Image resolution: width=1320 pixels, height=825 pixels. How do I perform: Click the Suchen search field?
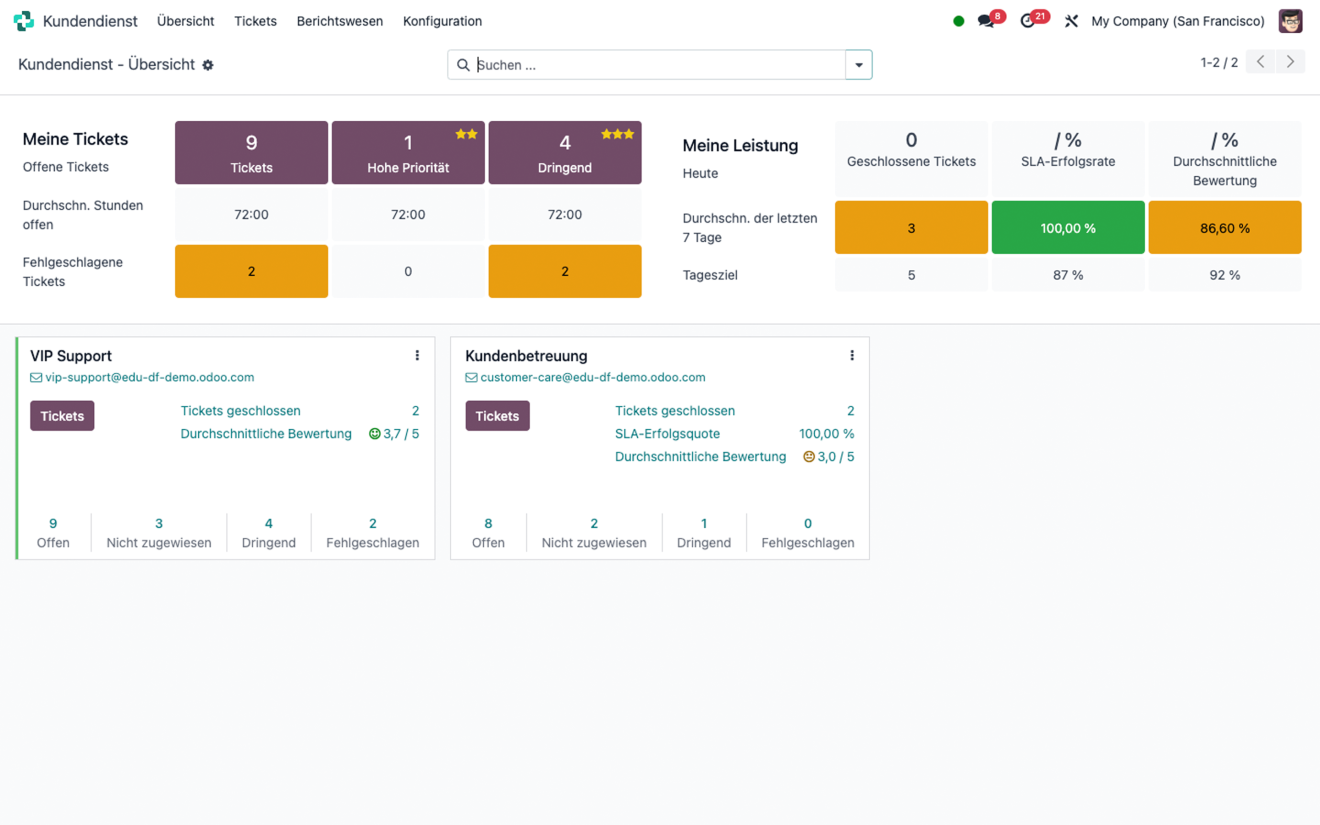660,65
